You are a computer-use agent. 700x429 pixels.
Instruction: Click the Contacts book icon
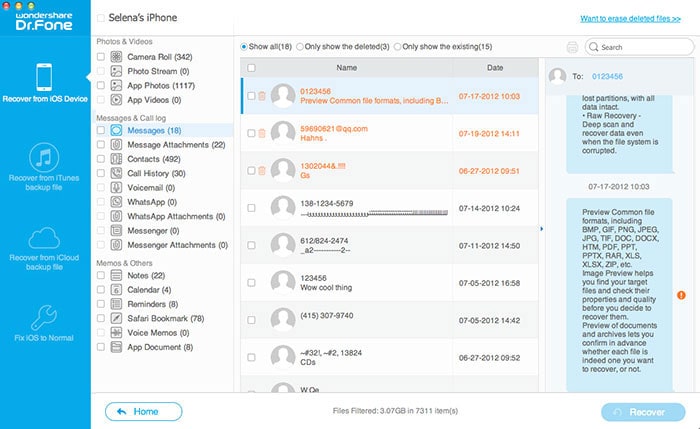[x=116, y=159]
